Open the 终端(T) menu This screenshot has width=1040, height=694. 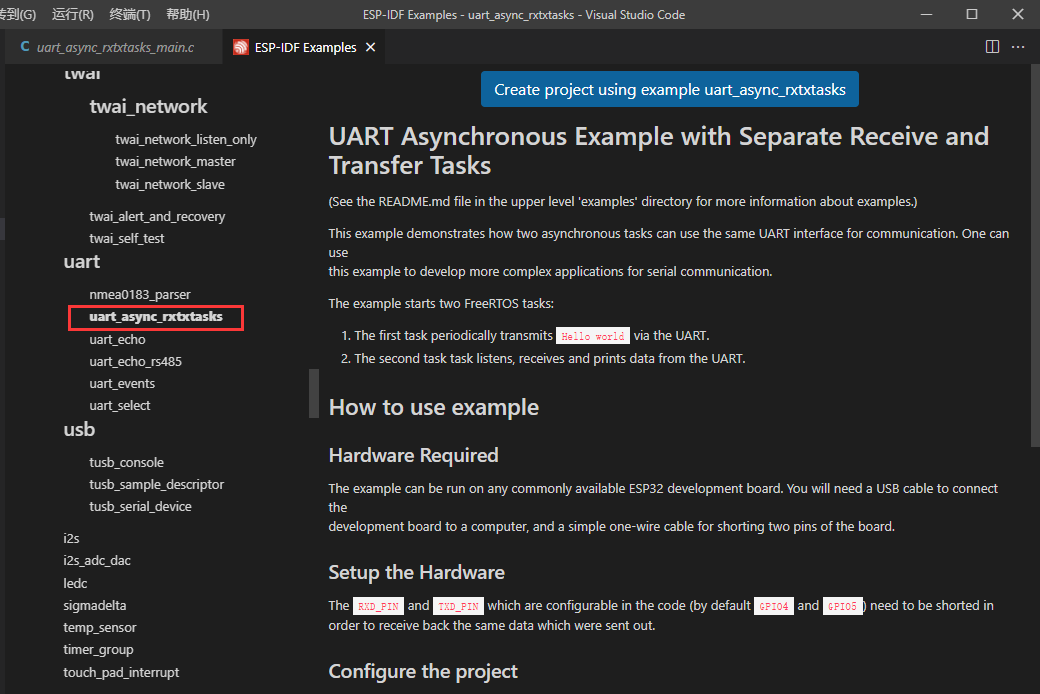tap(130, 15)
